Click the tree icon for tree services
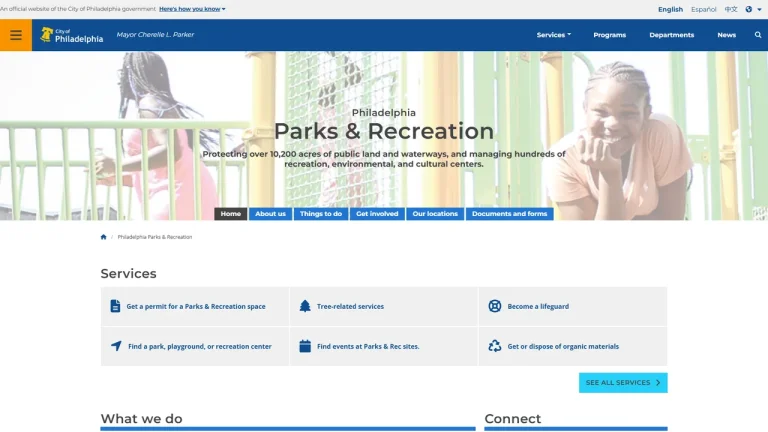Screen dimensions: 768x432 pyautogui.click(x=305, y=306)
